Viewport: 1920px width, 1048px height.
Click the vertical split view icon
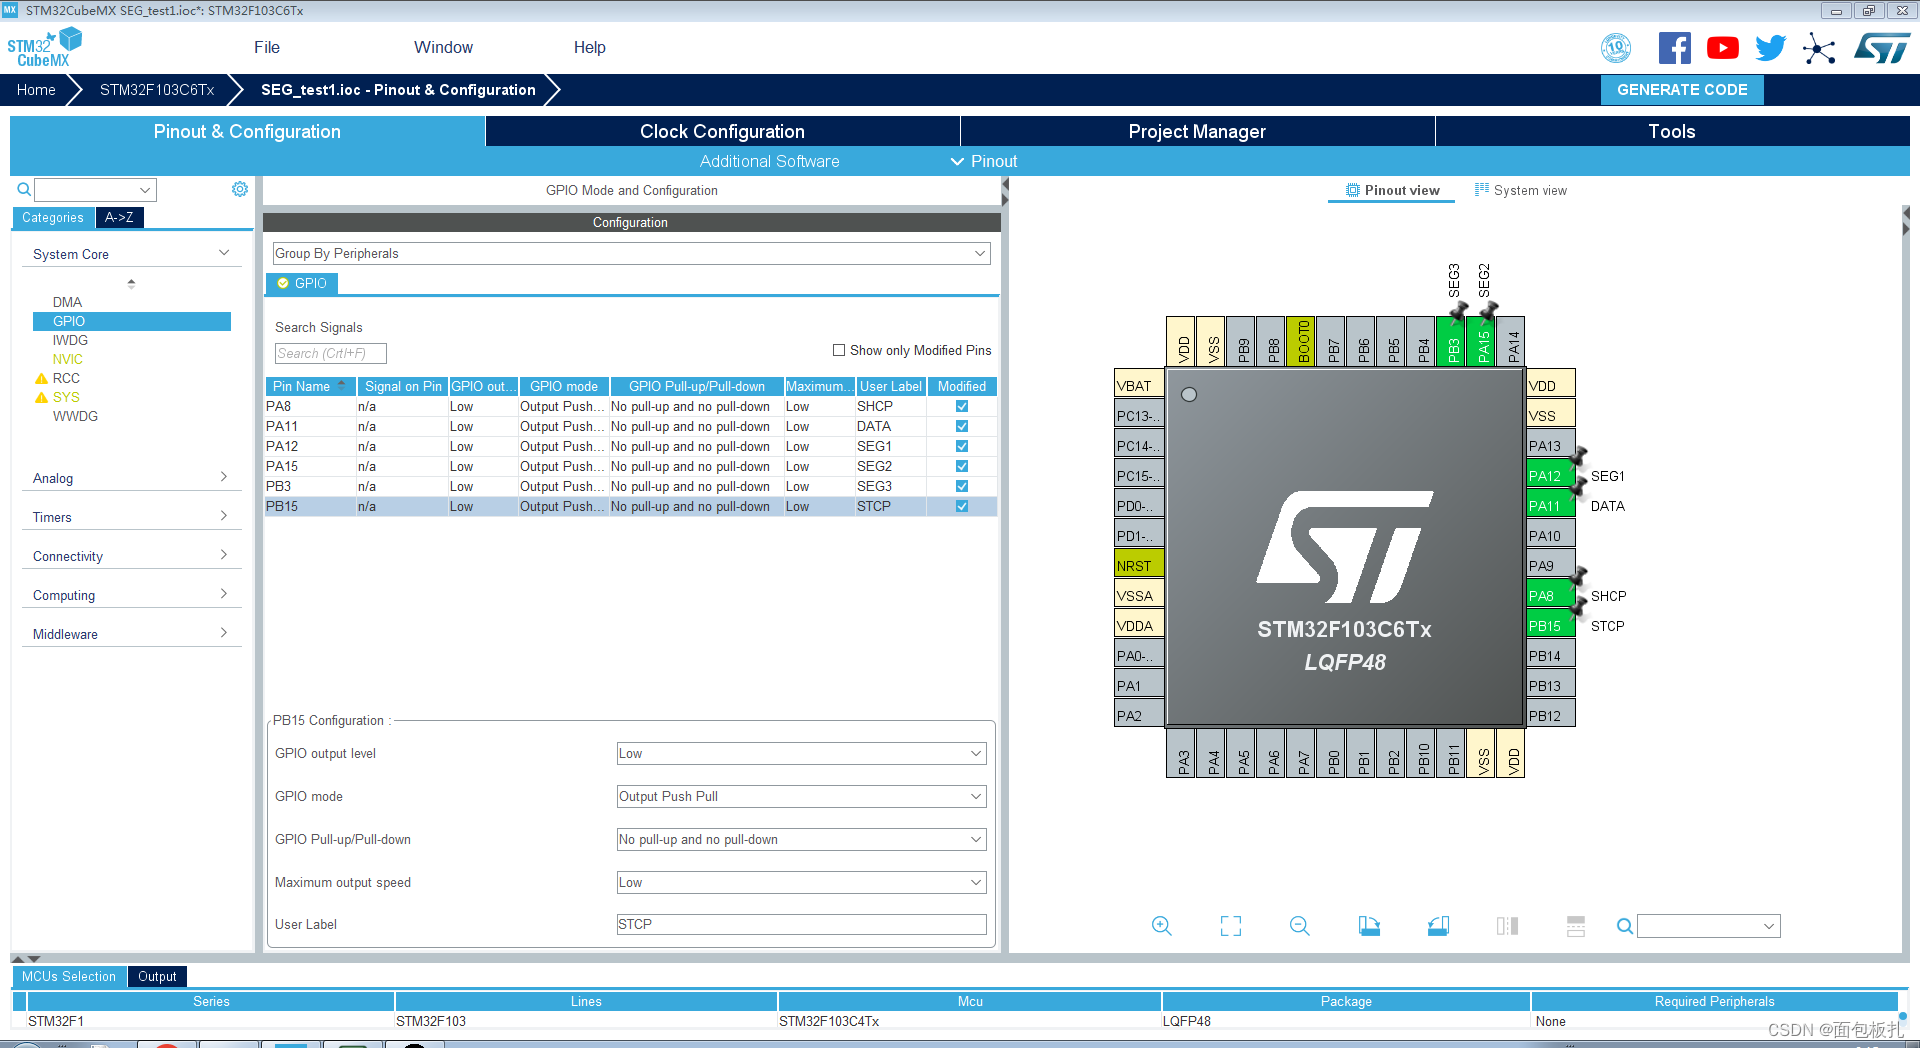pyautogui.click(x=1507, y=926)
